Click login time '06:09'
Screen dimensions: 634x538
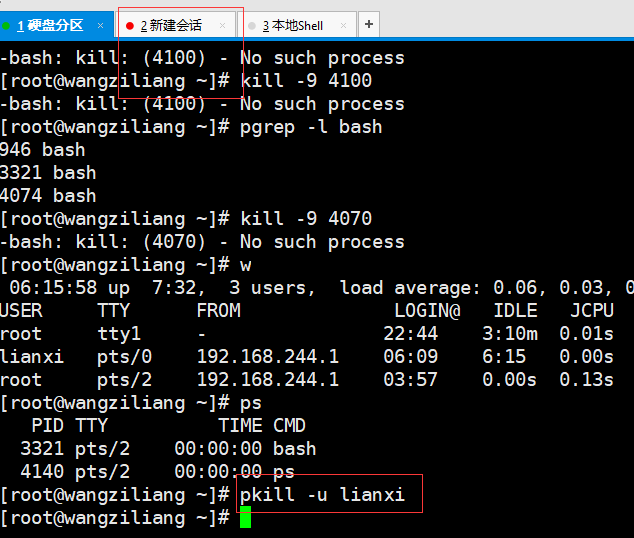(410, 357)
